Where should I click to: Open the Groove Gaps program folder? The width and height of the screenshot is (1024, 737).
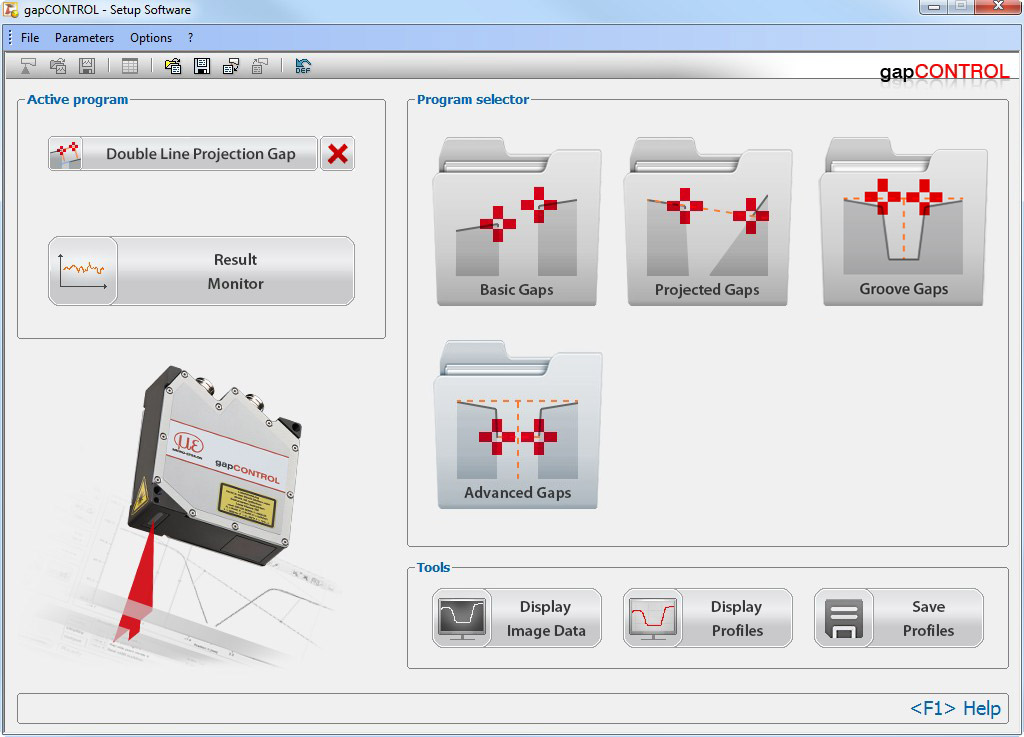pyautogui.click(x=903, y=221)
